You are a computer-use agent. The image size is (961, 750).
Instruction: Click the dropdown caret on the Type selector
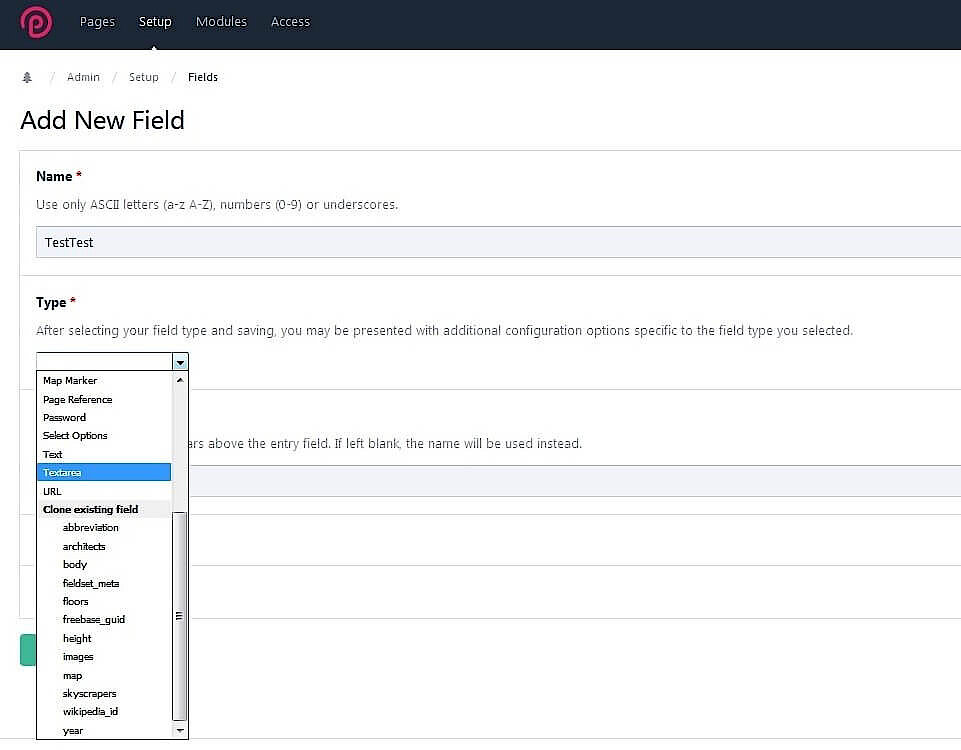pyautogui.click(x=180, y=361)
